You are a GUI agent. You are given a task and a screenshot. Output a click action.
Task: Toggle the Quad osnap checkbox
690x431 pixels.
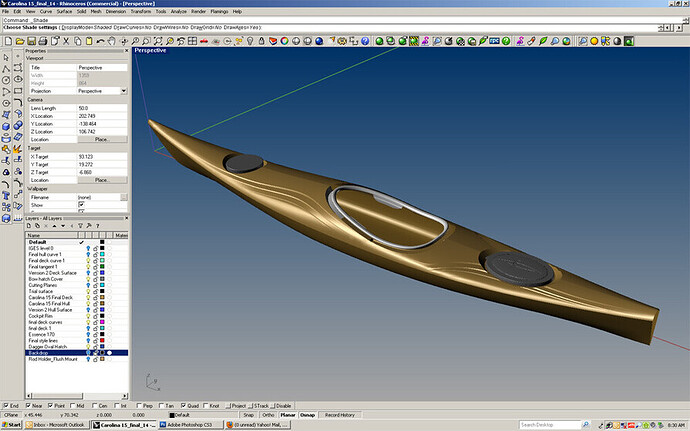tap(183, 405)
